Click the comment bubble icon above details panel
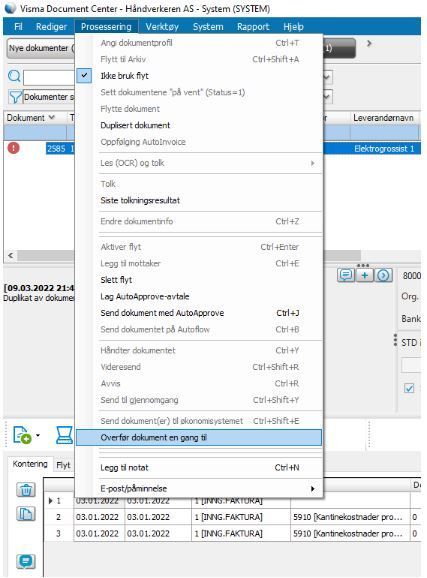Screen dimensions: 427x578 [x=346, y=275]
